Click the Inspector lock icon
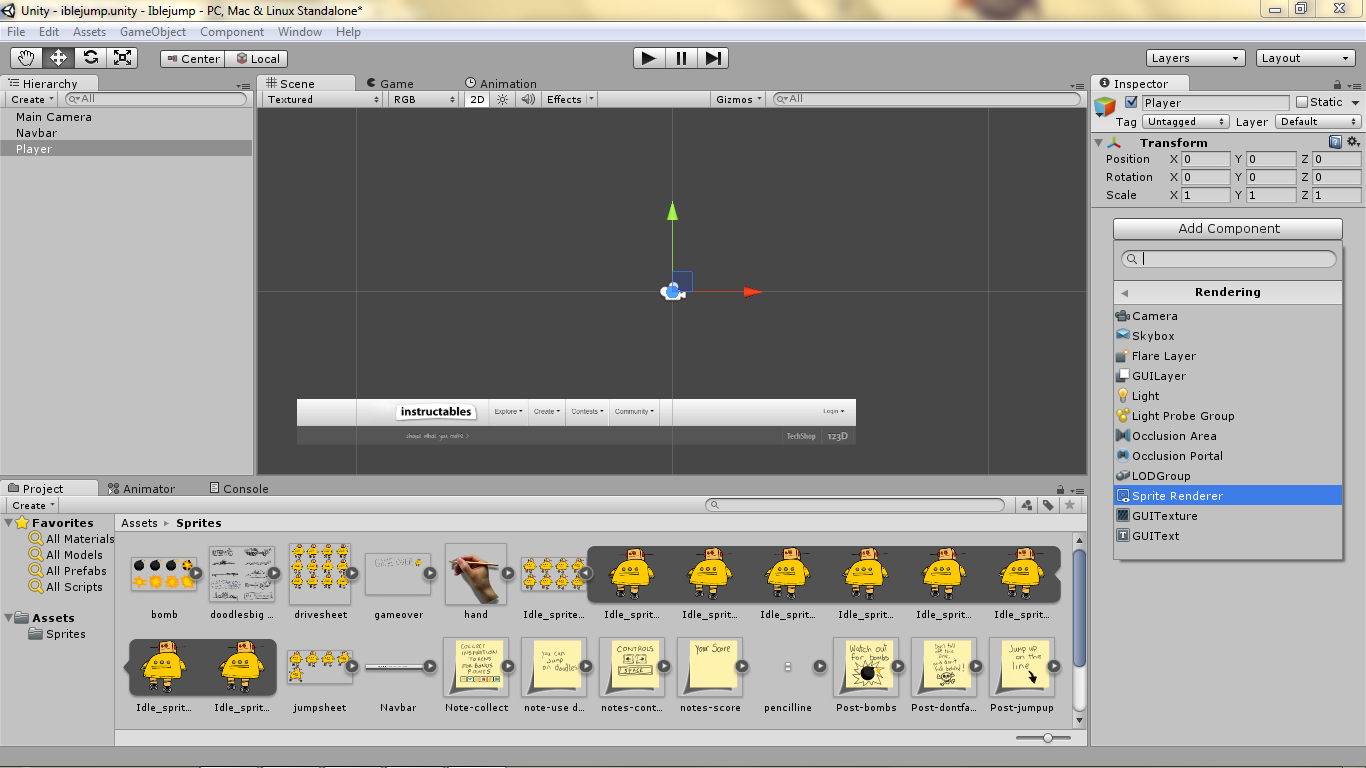The image size is (1366, 768). (1338, 83)
